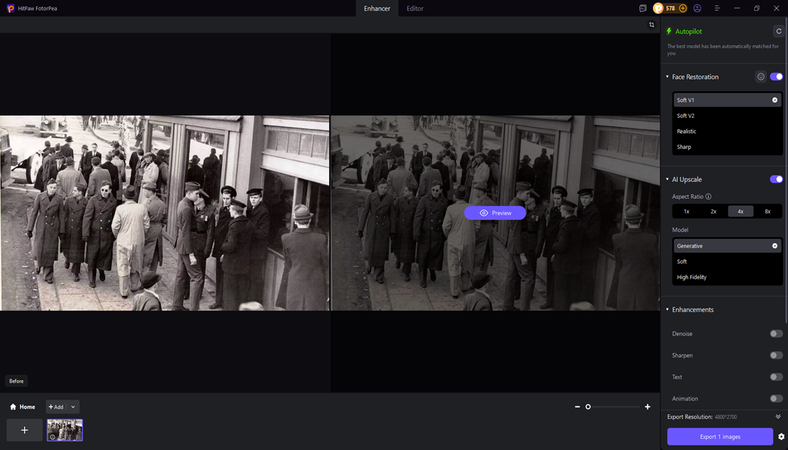Click the Autopilot lightning icon
The width and height of the screenshot is (788, 450).
[669, 31]
